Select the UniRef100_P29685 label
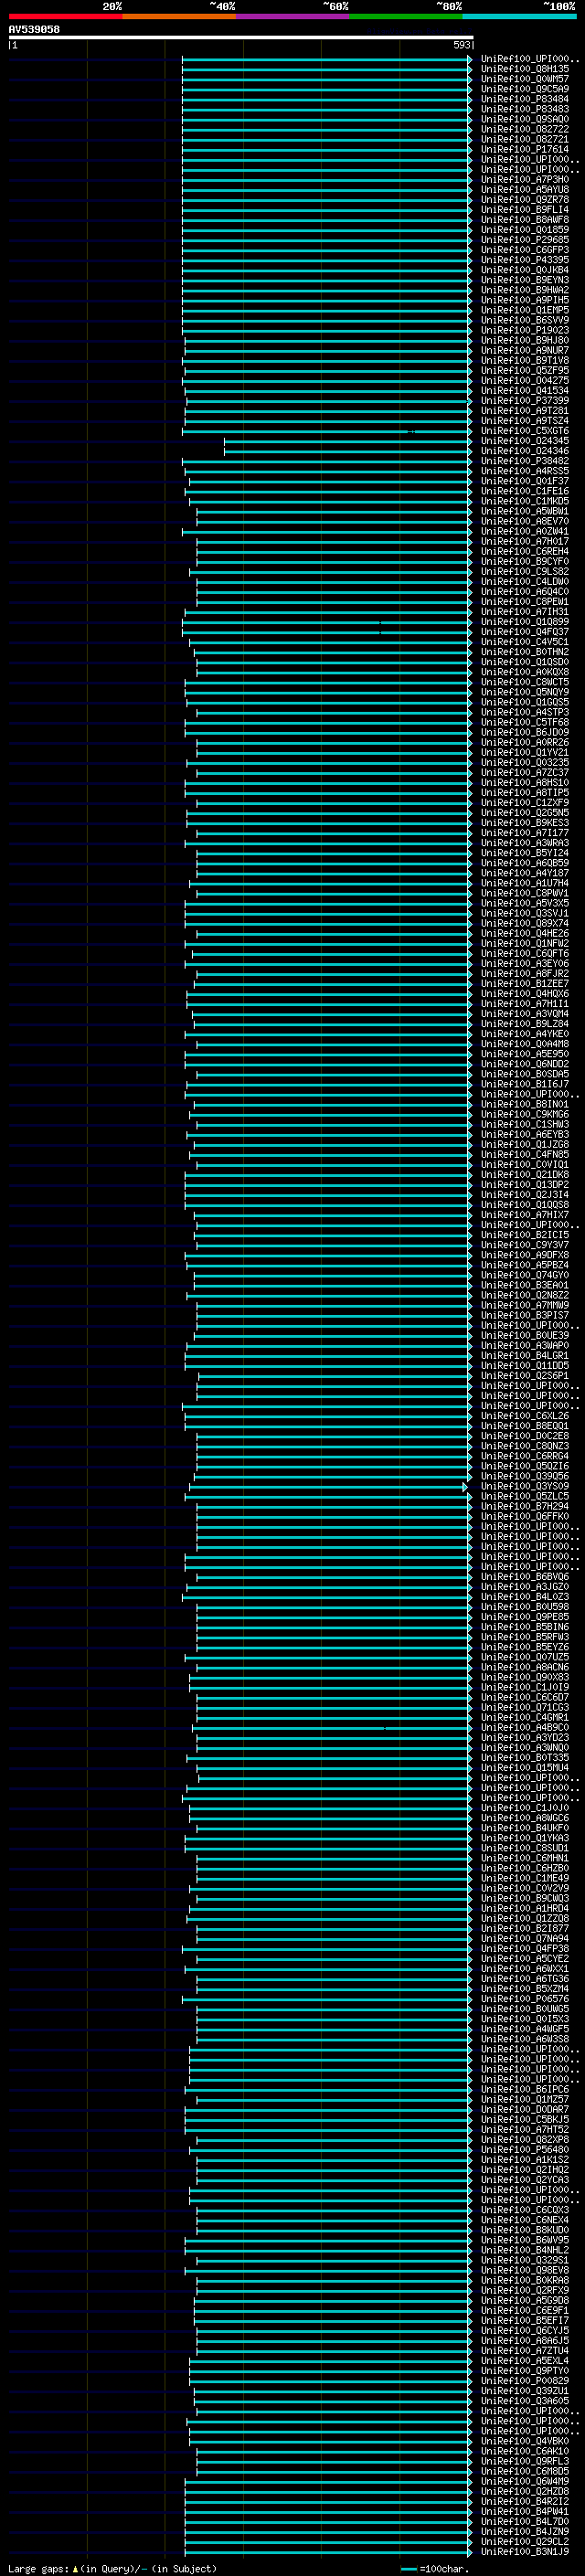This screenshot has width=585, height=2576. click(x=525, y=240)
